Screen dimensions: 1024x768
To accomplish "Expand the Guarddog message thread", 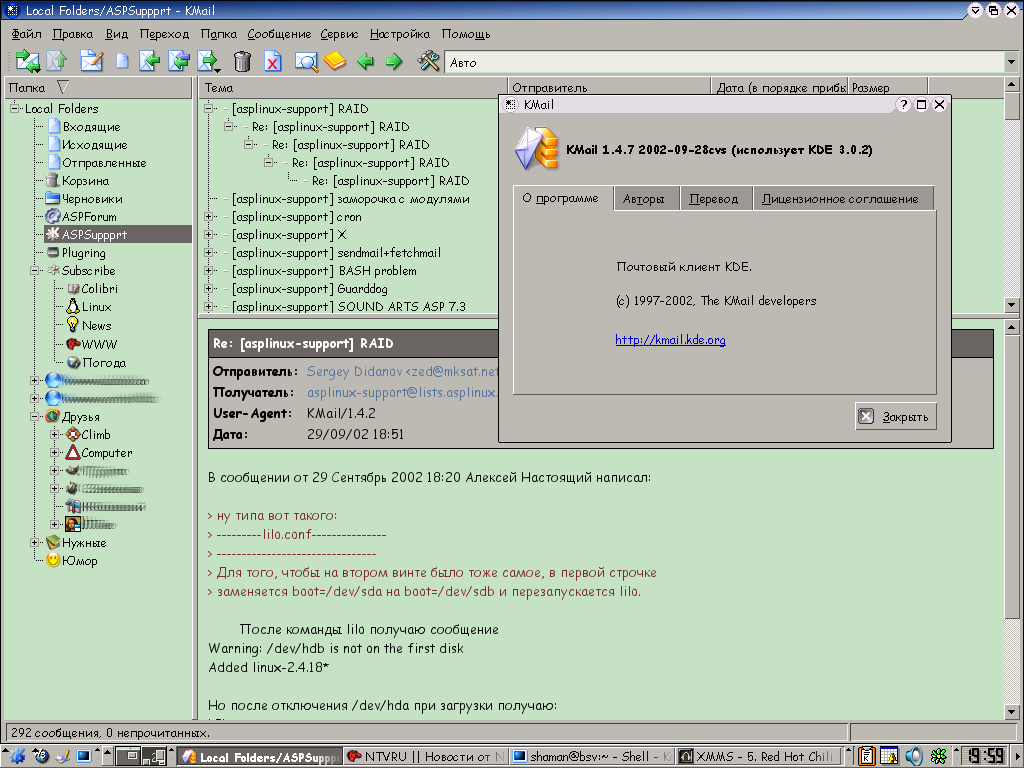I will click(x=209, y=289).
